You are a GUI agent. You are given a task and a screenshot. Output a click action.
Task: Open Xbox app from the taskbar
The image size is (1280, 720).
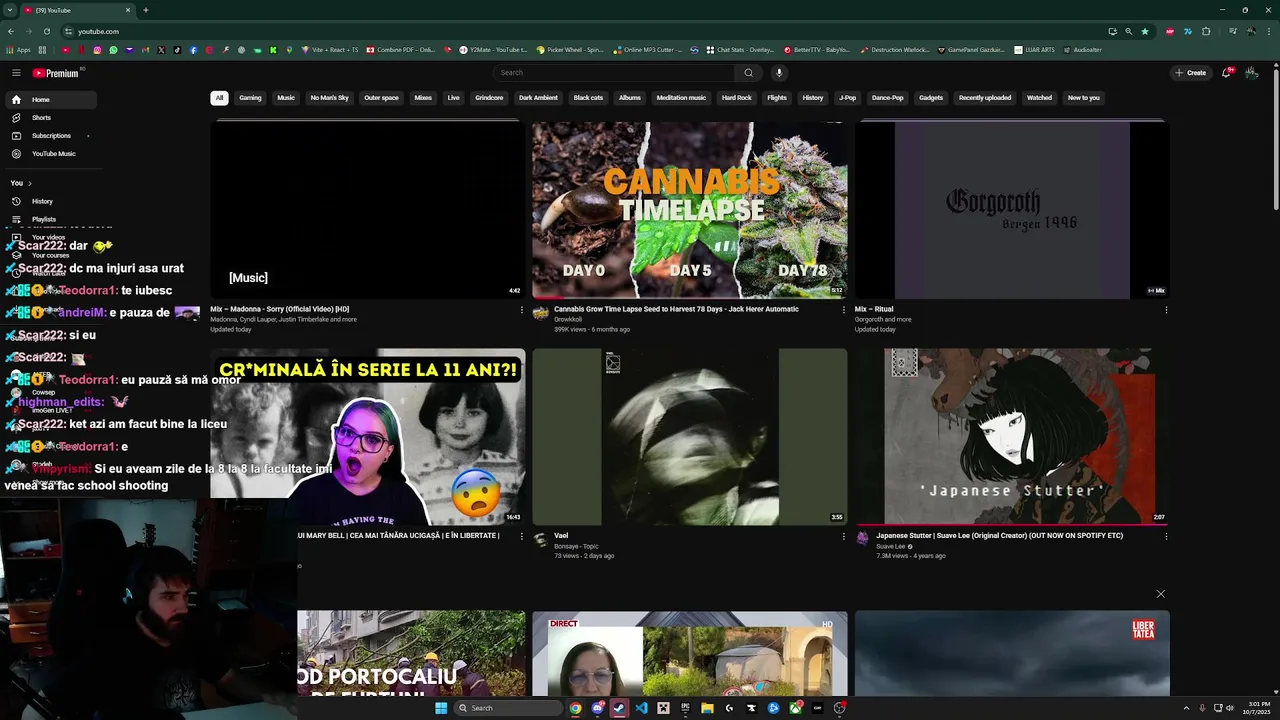click(795, 708)
